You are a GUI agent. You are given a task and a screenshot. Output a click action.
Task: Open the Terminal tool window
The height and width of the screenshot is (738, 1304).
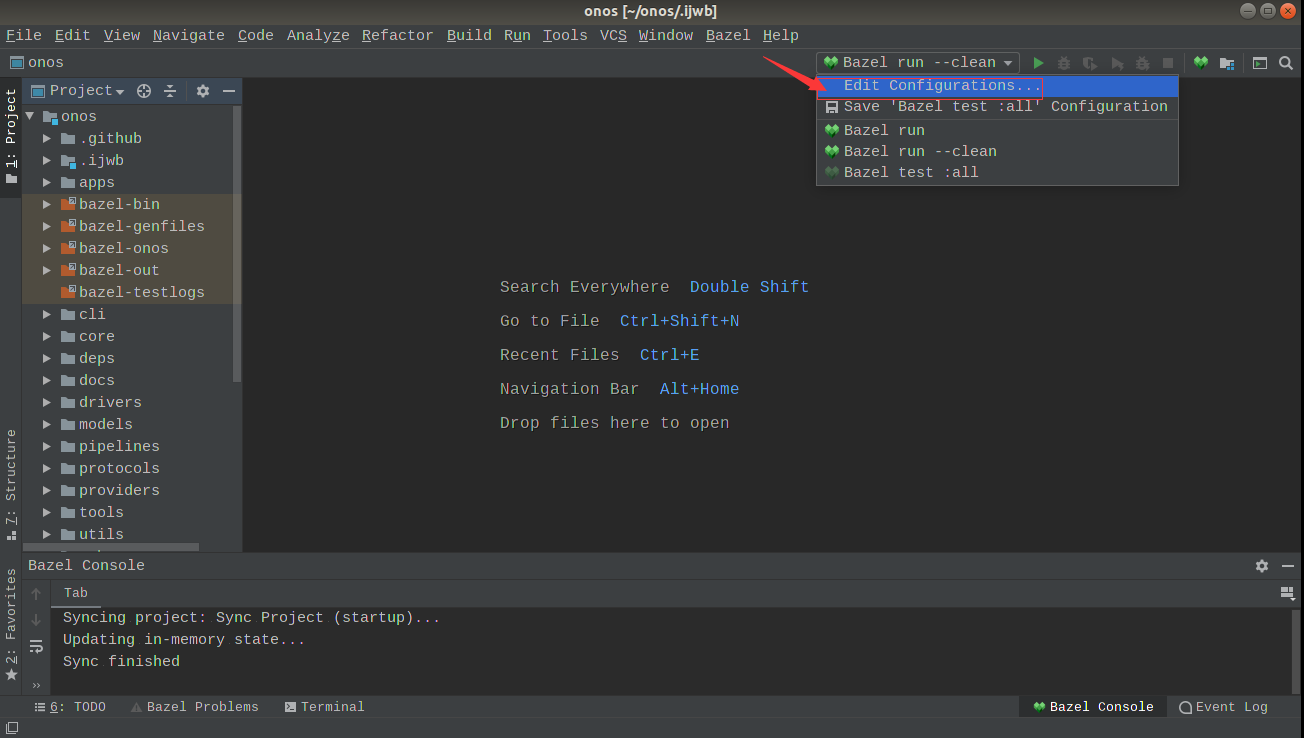click(324, 707)
